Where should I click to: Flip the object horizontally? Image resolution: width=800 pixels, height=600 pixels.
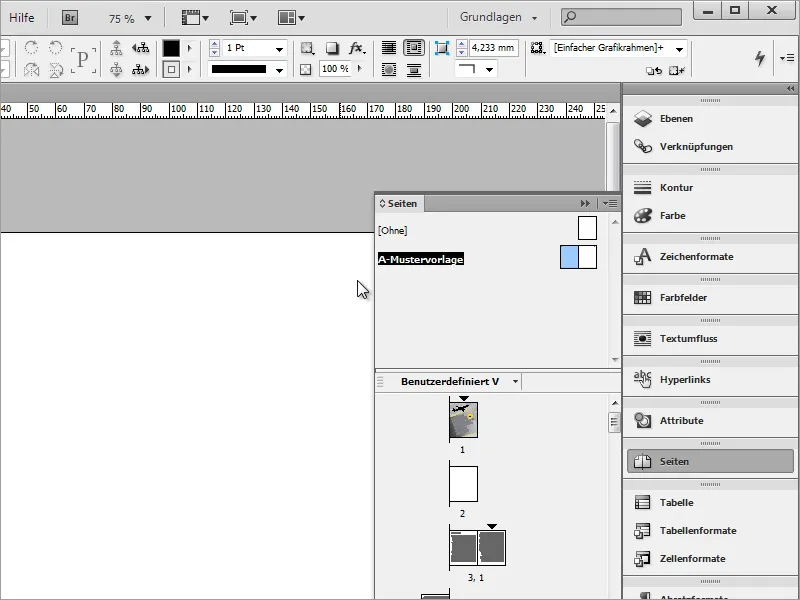click(x=32, y=69)
